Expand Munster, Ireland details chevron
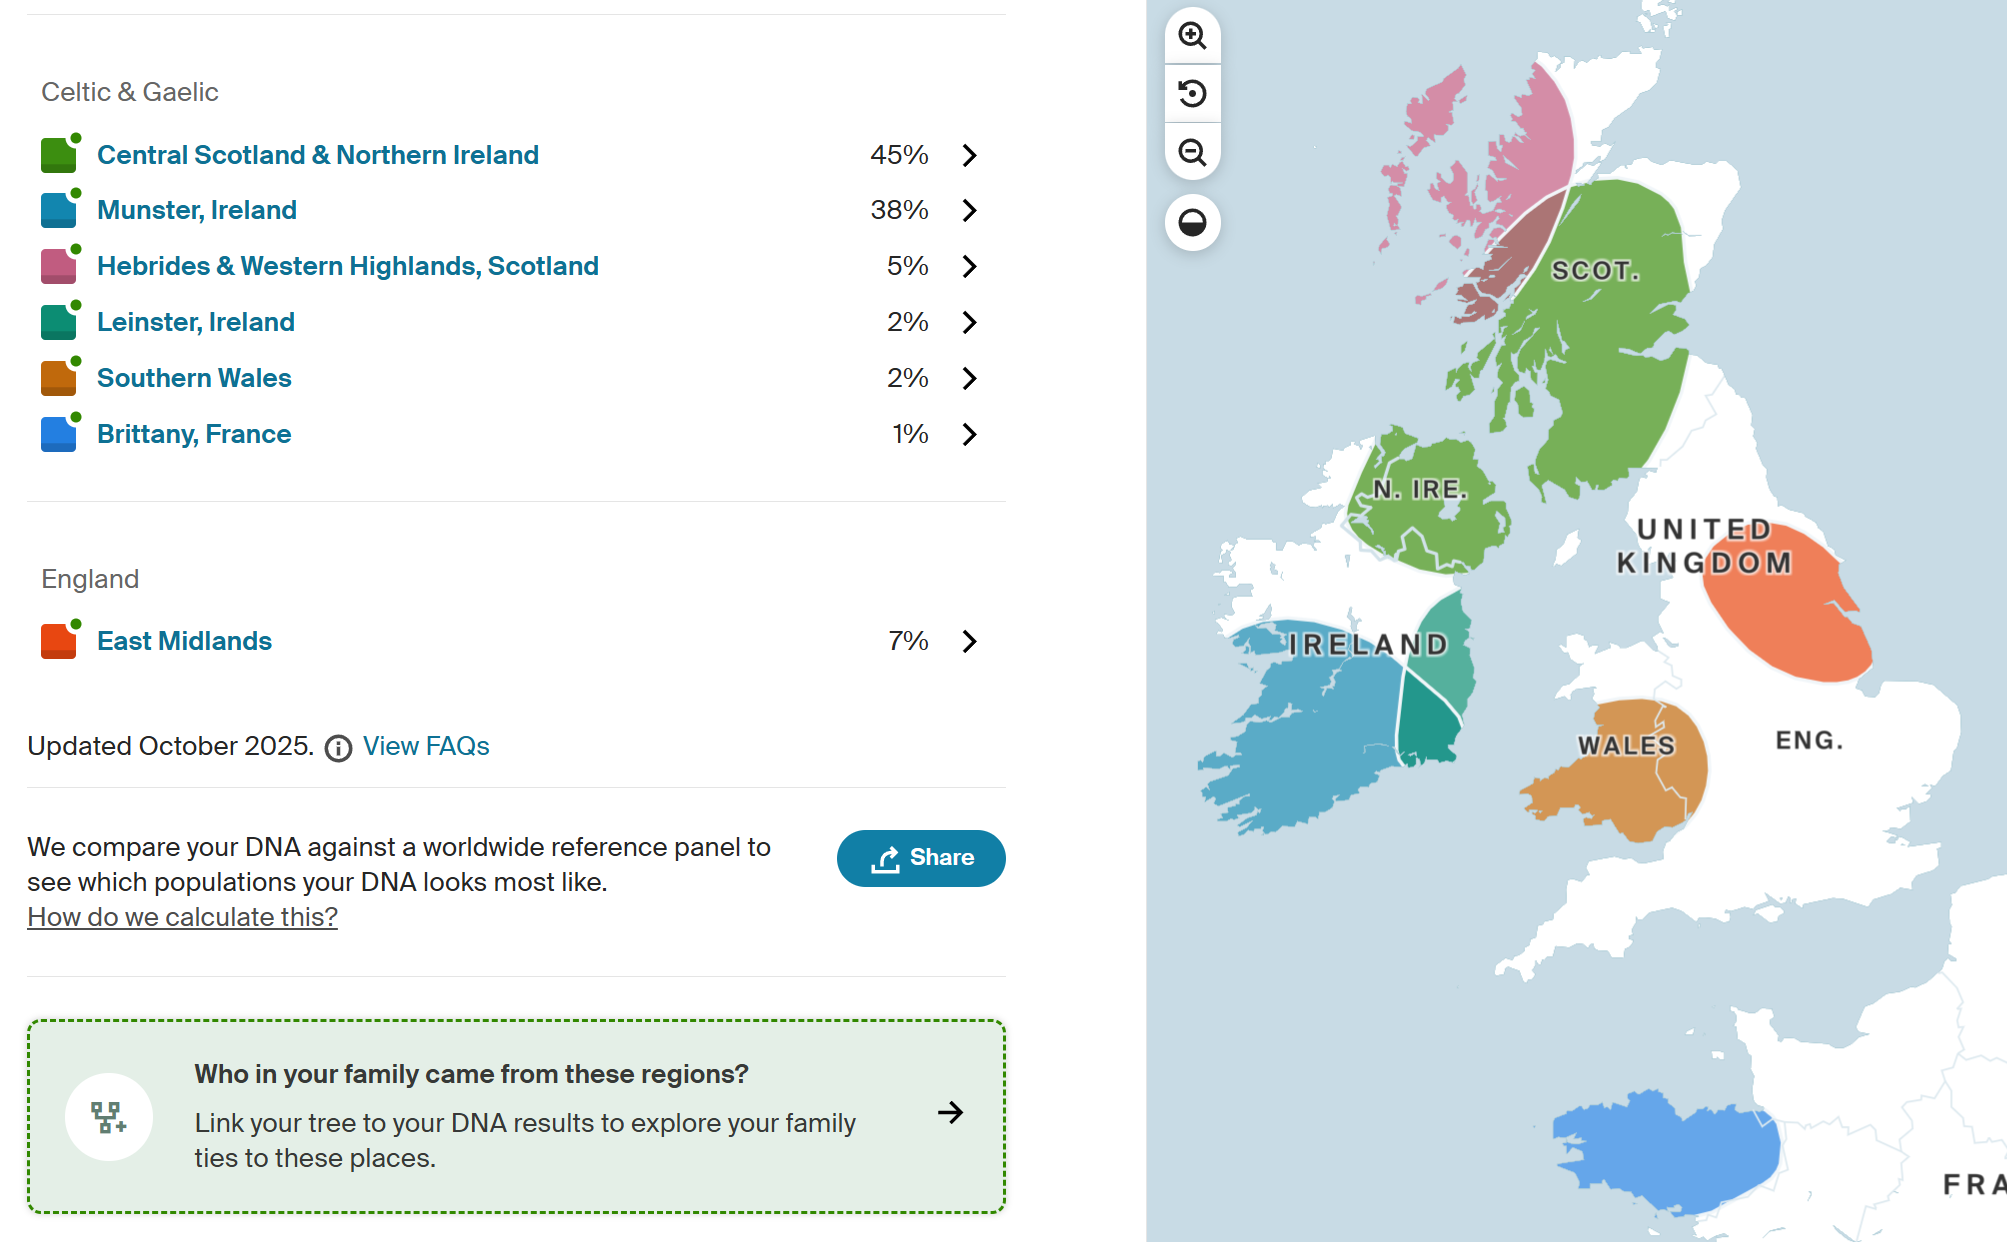Screen dimensions: 2007x1242 [968, 210]
